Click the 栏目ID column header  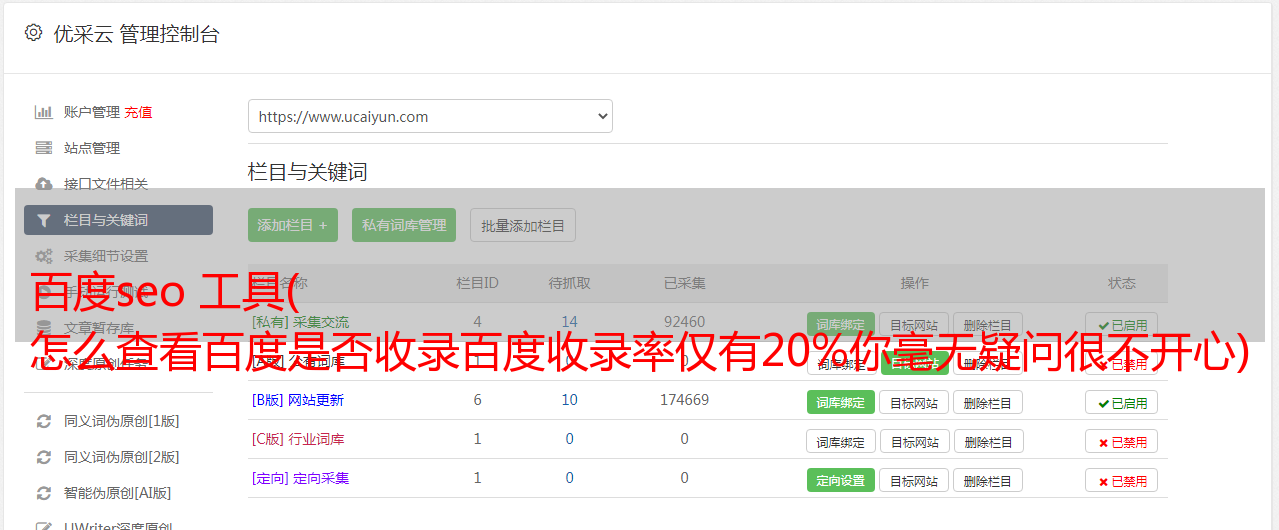pyautogui.click(x=477, y=283)
